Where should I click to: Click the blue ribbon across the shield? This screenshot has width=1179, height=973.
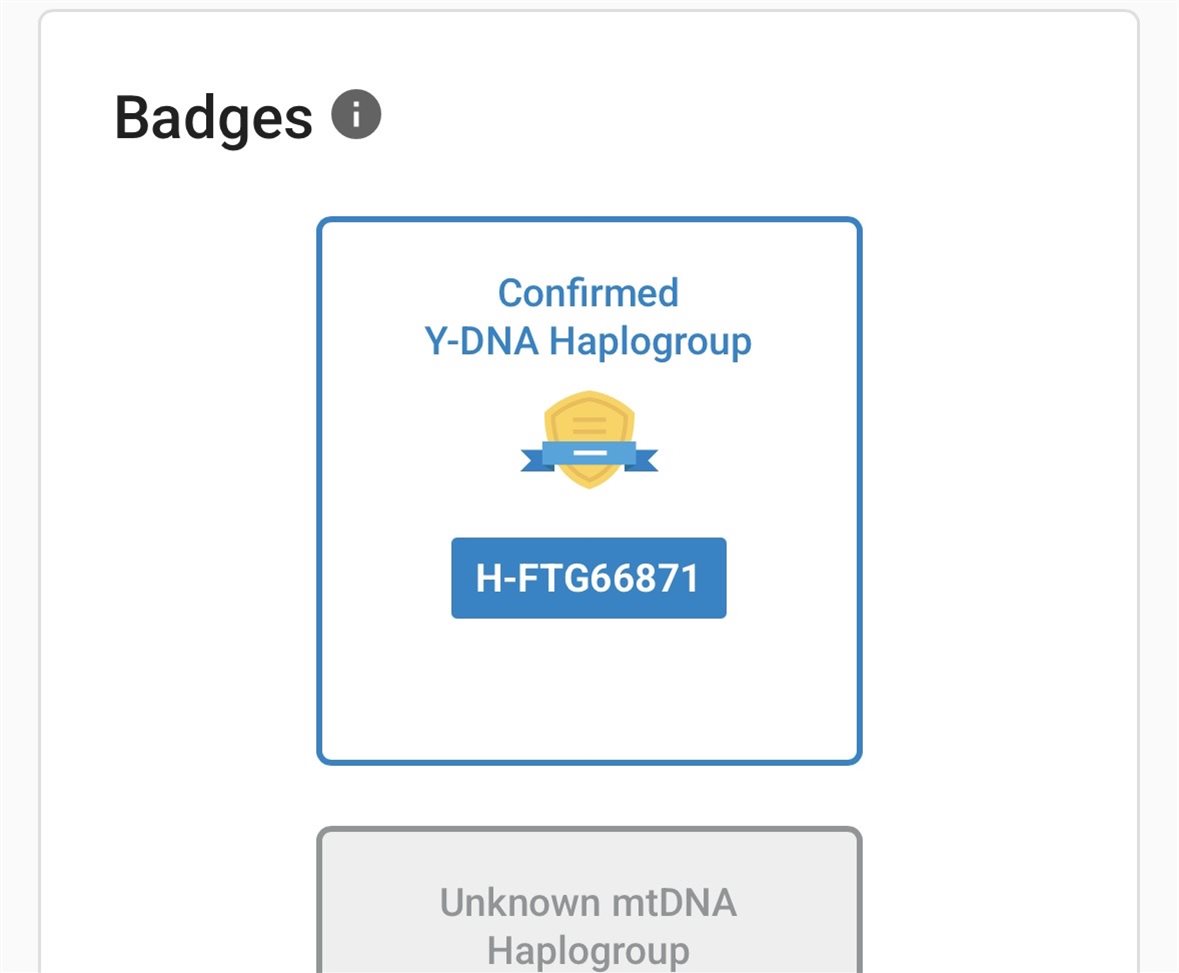pos(590,454)
